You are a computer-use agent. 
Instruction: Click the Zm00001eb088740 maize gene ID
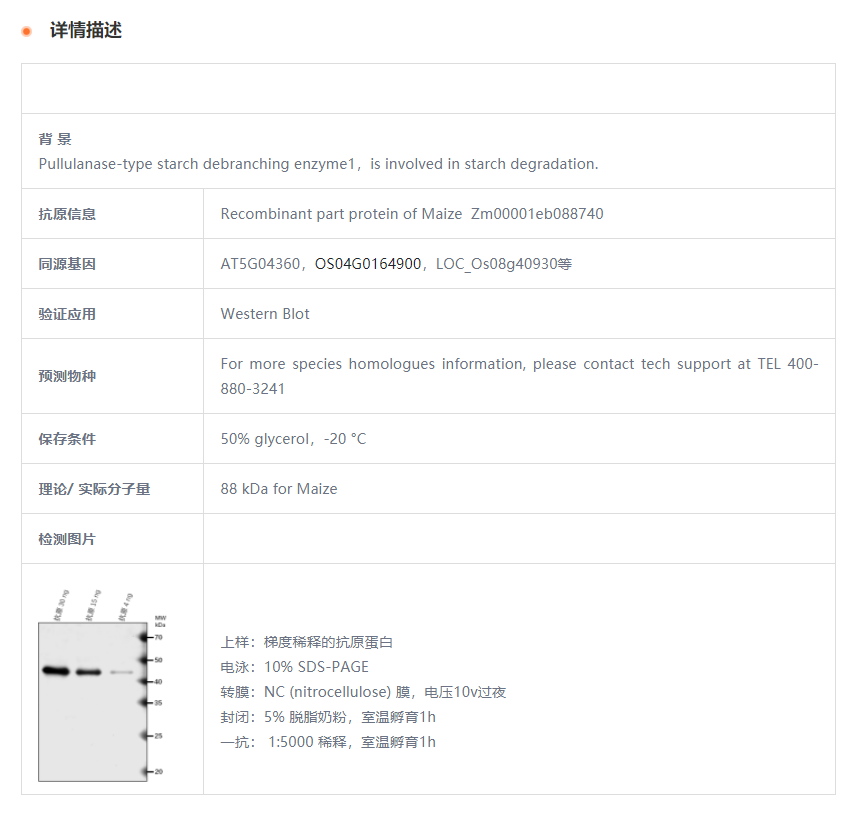(537, 214)
